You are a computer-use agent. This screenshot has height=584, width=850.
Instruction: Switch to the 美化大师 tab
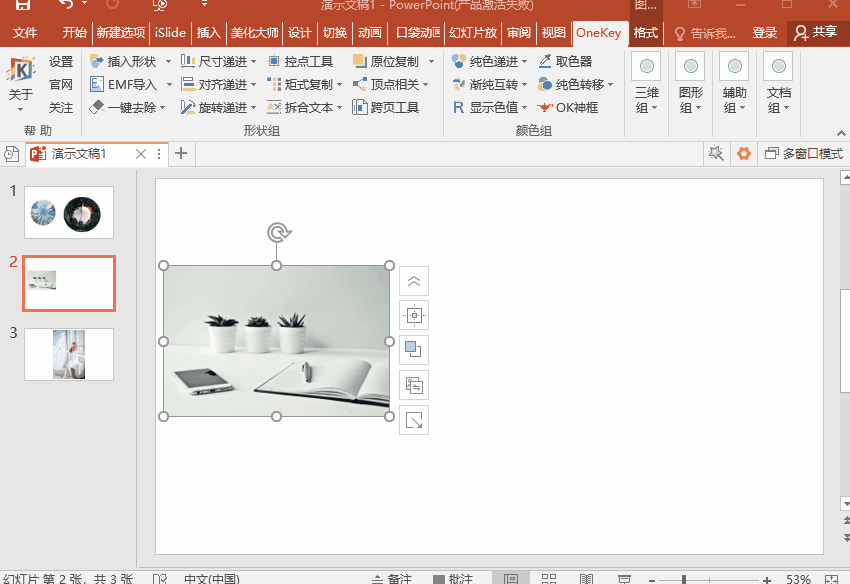[254, 33]
